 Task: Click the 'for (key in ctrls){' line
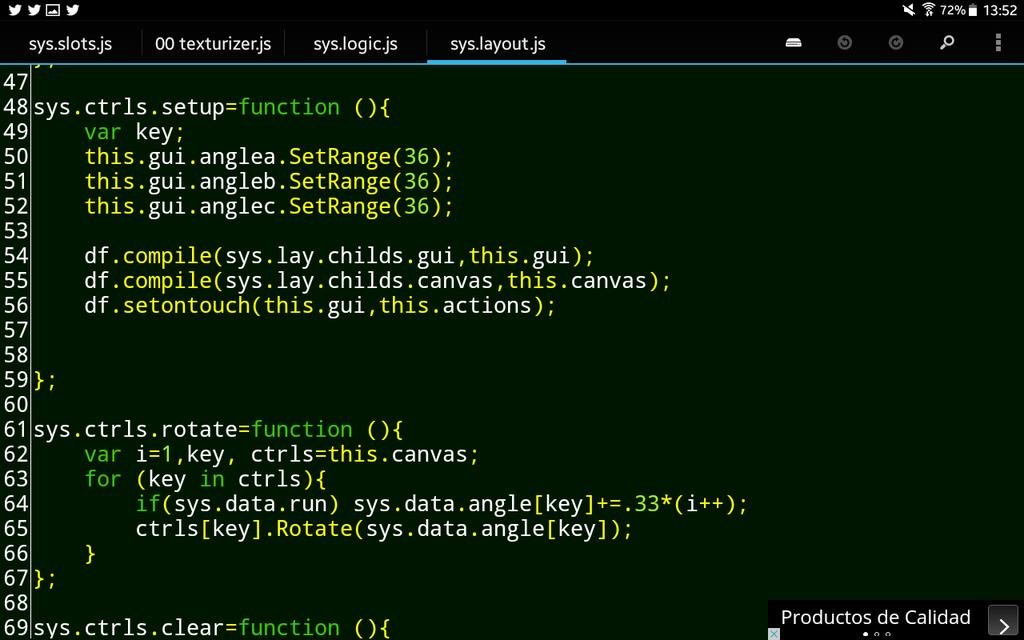(x=205, y=479)
